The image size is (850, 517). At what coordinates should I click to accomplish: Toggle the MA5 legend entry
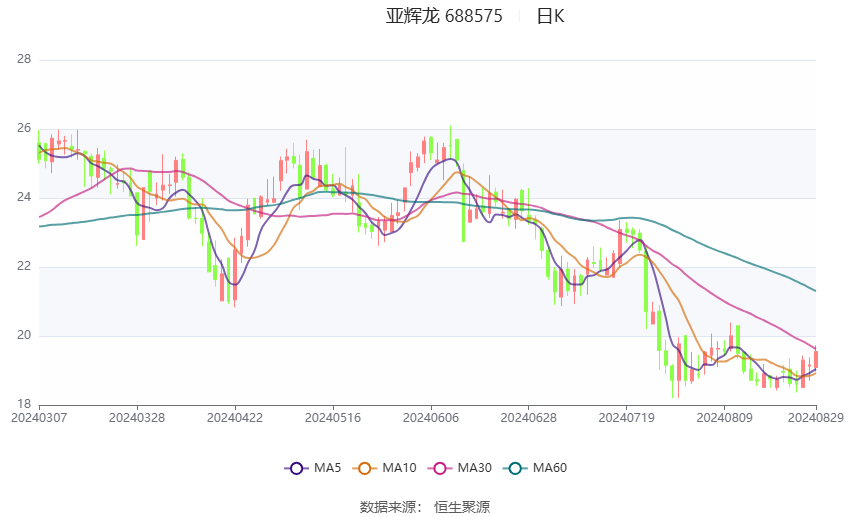pos(313,468)
